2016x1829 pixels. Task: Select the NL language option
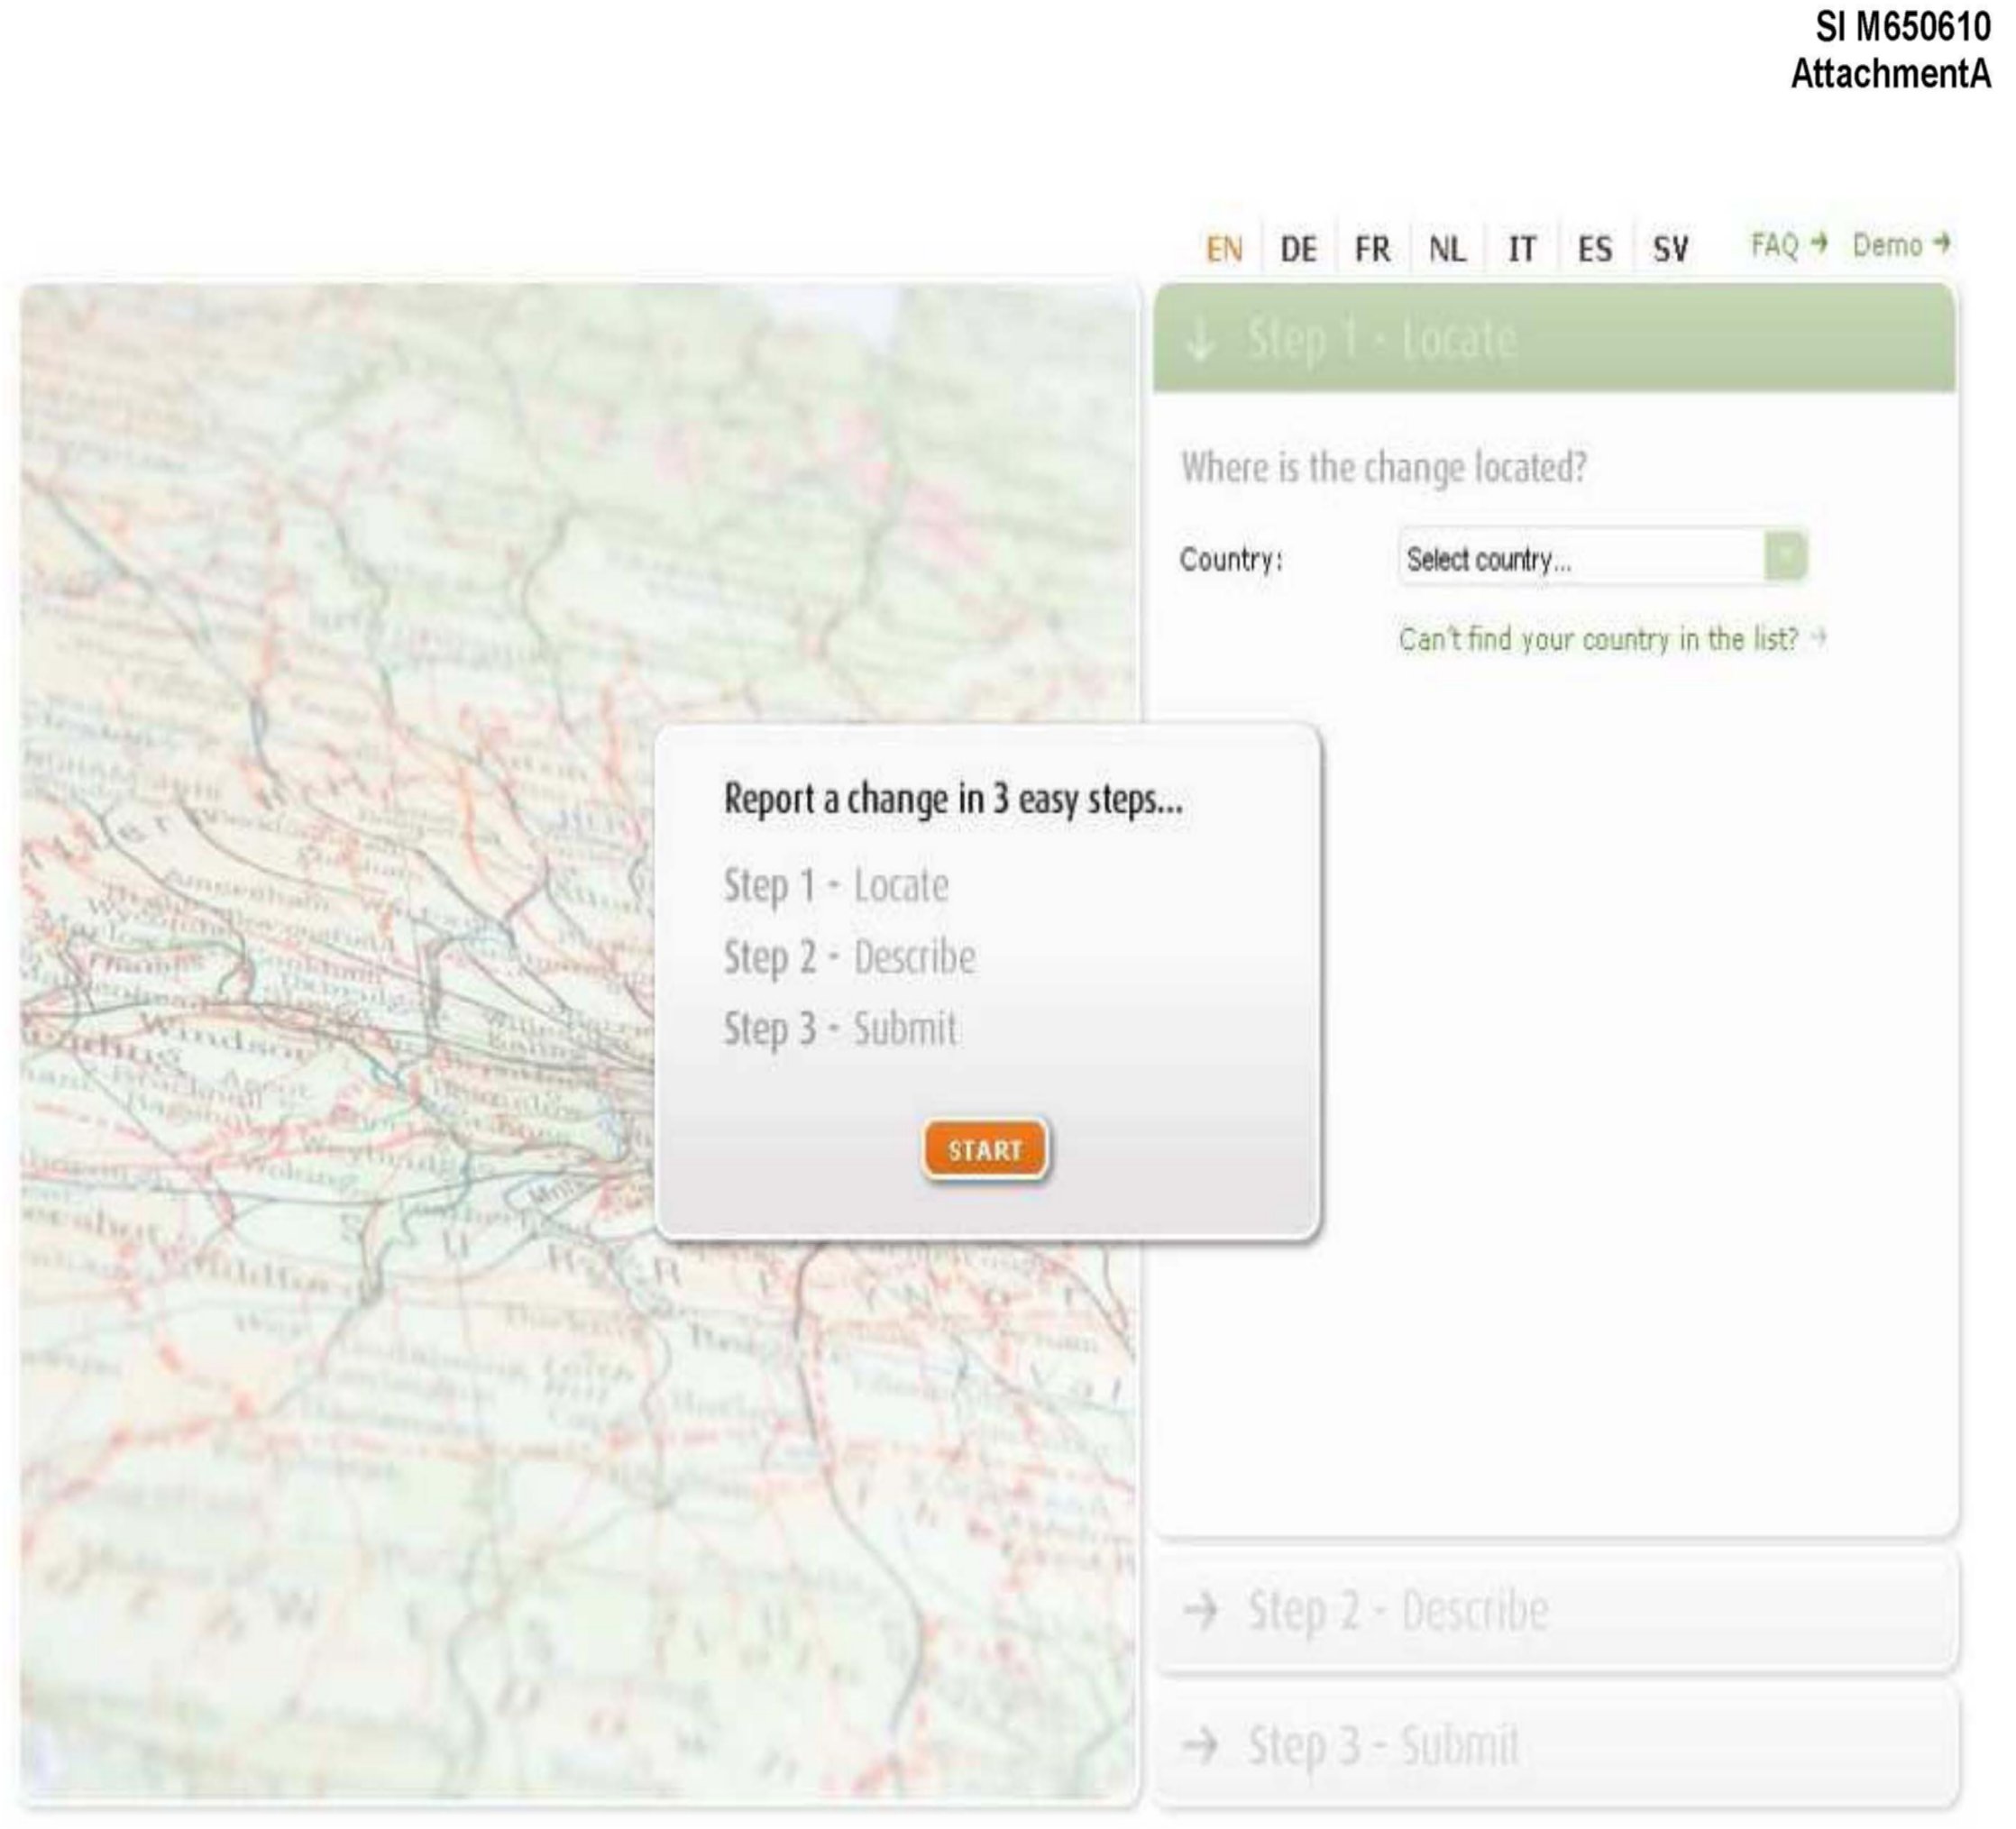pyautogui.click(x=1447, y=249)
